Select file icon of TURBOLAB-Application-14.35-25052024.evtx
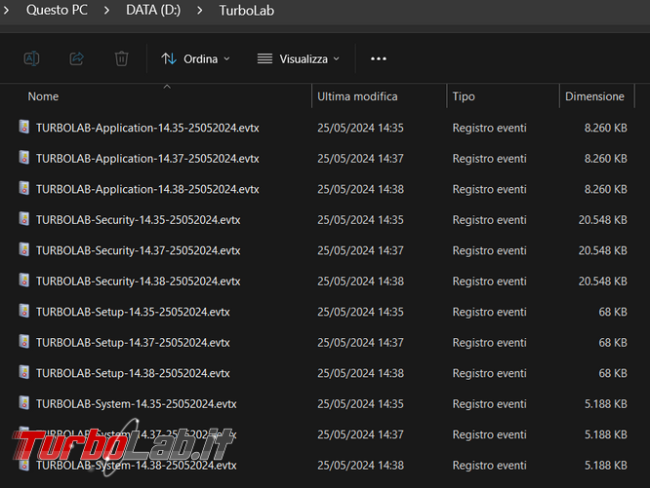The image size is (650, 488). point(24,127)
